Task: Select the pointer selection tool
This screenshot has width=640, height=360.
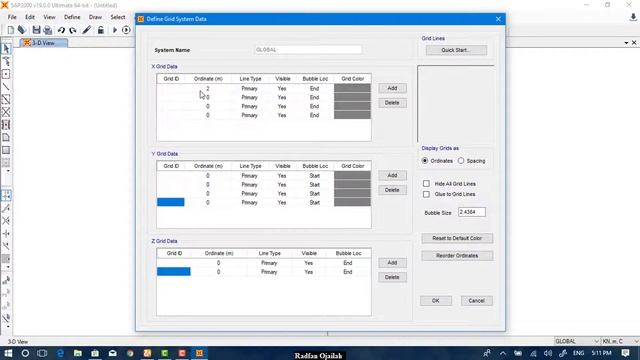Action: [6, 49]
